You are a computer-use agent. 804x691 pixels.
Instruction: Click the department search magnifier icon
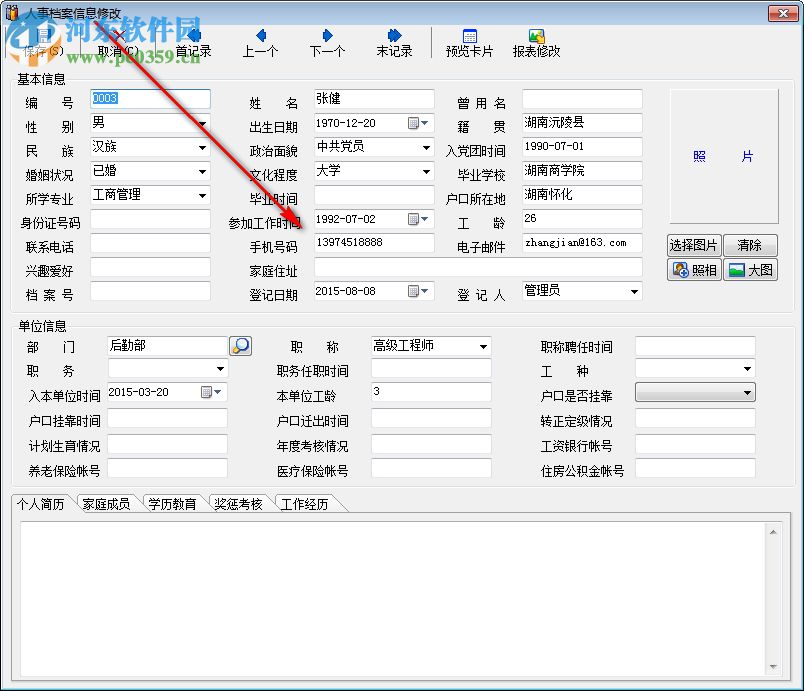(240, 346)
